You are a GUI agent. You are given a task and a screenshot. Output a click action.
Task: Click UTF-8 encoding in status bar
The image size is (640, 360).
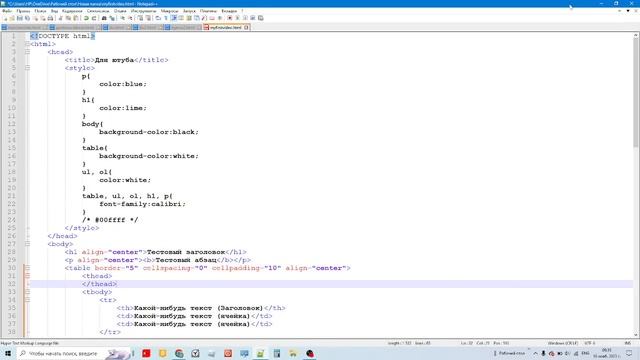[590, 343]
